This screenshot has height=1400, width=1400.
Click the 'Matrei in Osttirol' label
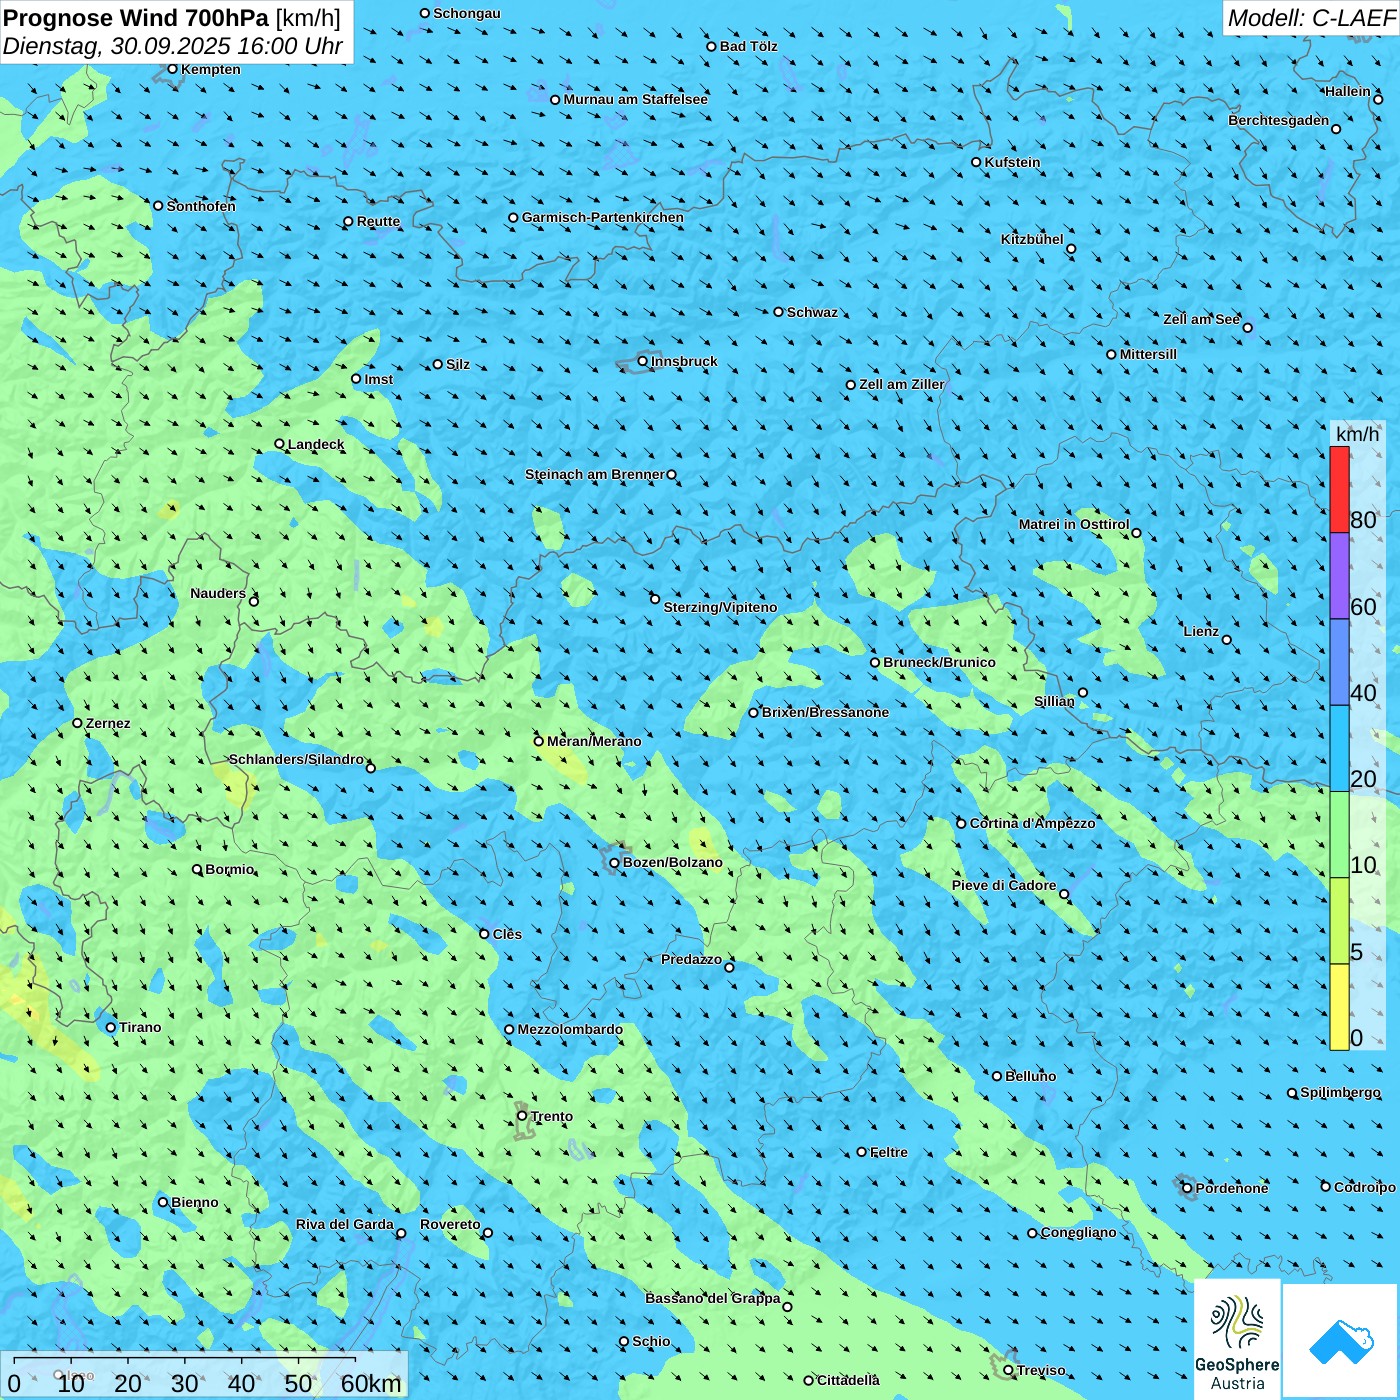point(1074,524)
